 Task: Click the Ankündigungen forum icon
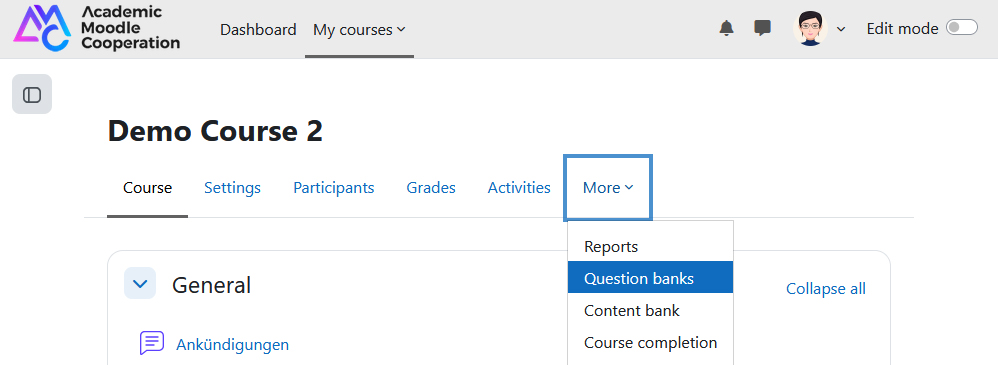click(152, 343)
